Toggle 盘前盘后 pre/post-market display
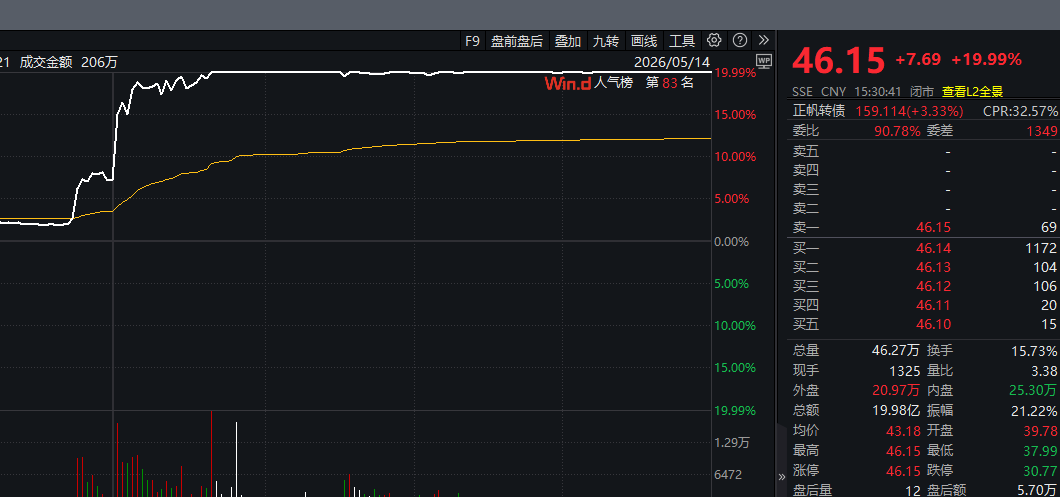1060x497 pixels. 516,41
